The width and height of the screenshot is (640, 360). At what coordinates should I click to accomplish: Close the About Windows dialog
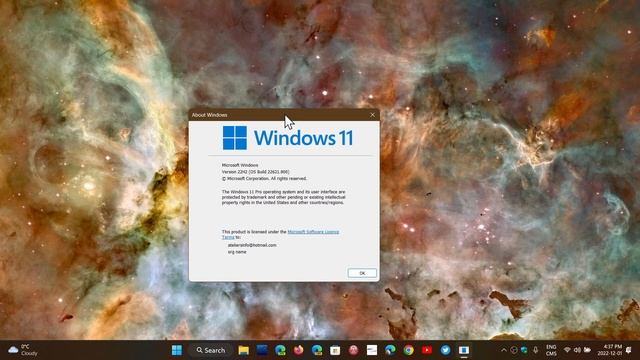point(372,115)
